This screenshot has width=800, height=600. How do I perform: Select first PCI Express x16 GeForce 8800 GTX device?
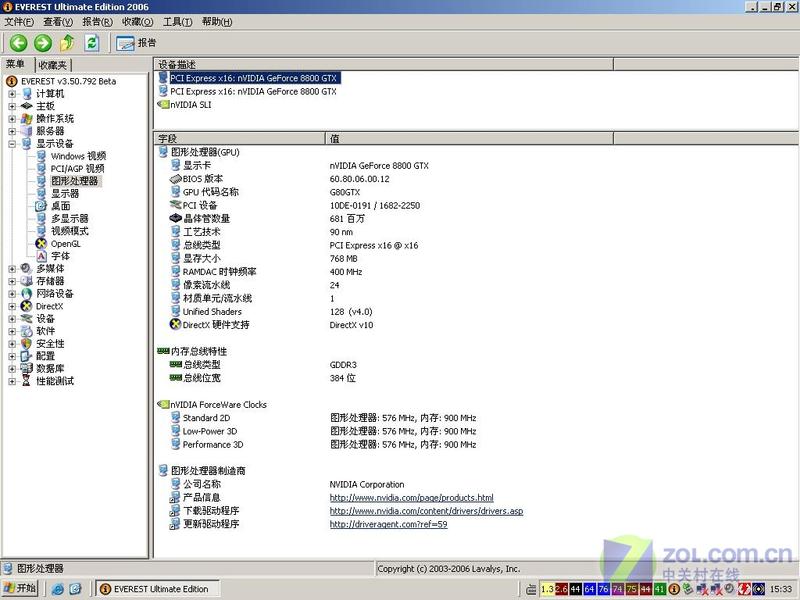[x=253, y=78]
